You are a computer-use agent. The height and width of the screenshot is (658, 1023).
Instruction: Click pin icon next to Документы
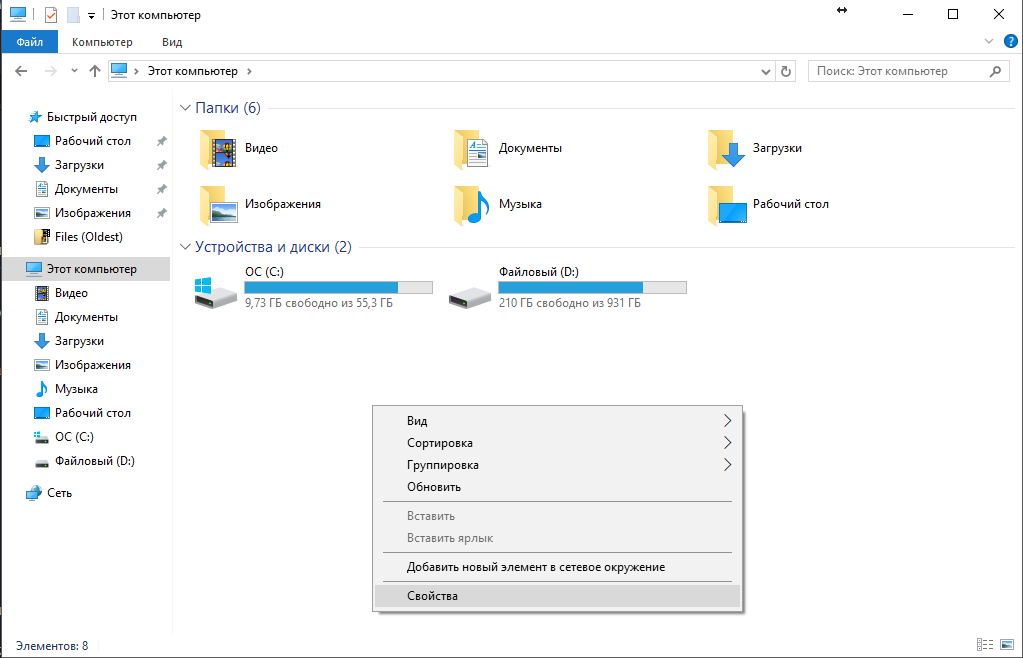(x=161, y=189)
